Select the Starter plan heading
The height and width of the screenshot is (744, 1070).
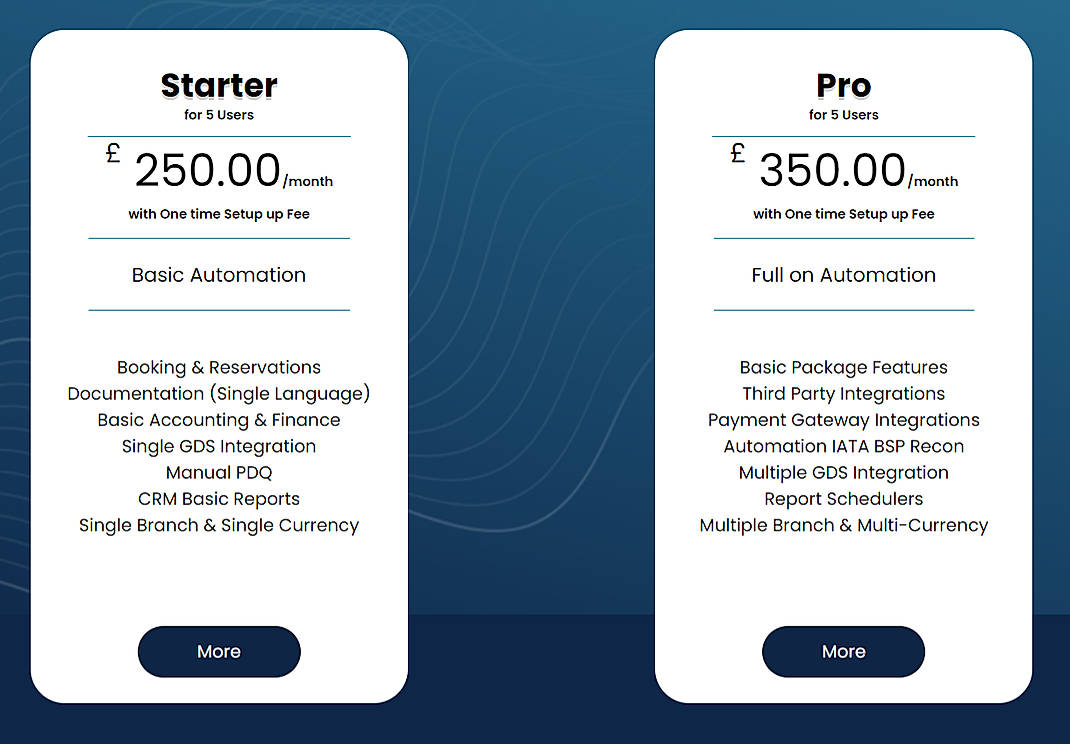click(219, 86)
